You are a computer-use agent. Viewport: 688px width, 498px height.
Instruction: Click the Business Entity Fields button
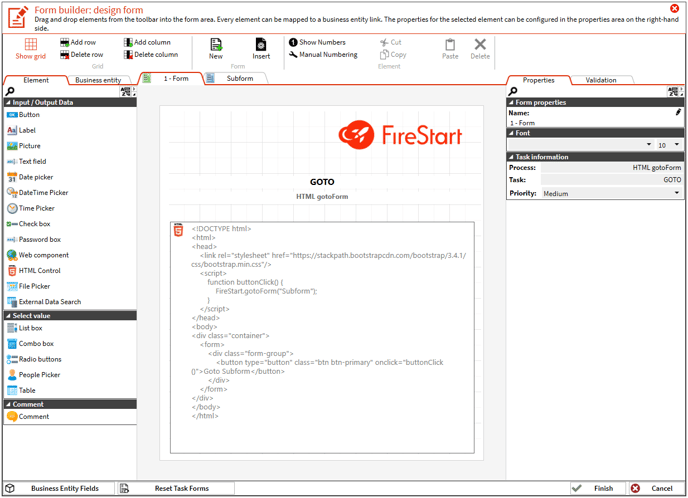pos(60,488)
